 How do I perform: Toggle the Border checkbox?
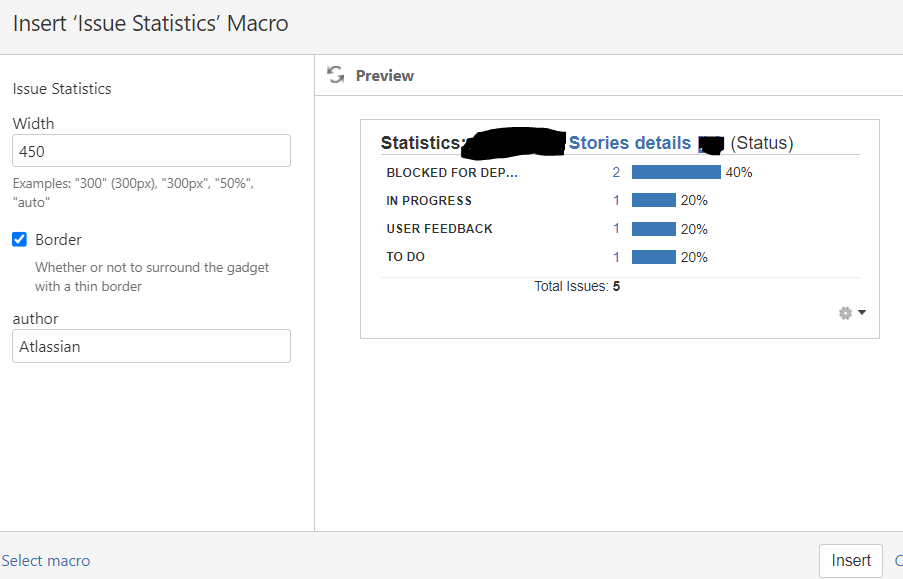(19, 240)
